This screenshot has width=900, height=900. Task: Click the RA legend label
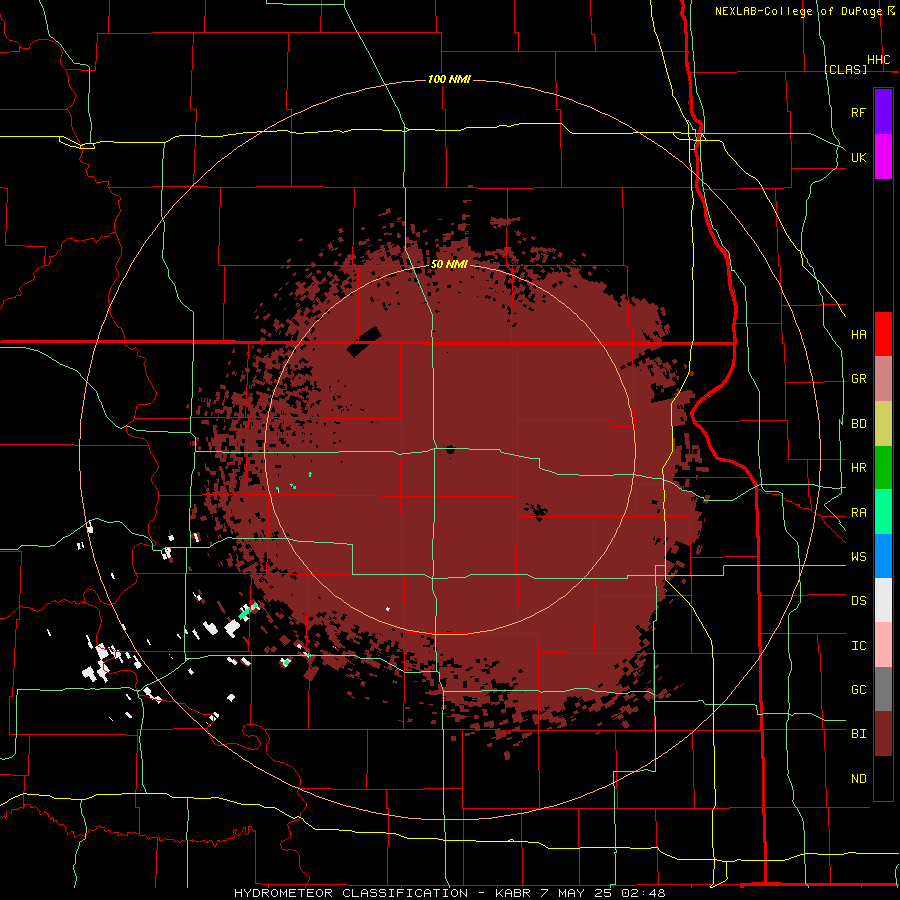859,513
